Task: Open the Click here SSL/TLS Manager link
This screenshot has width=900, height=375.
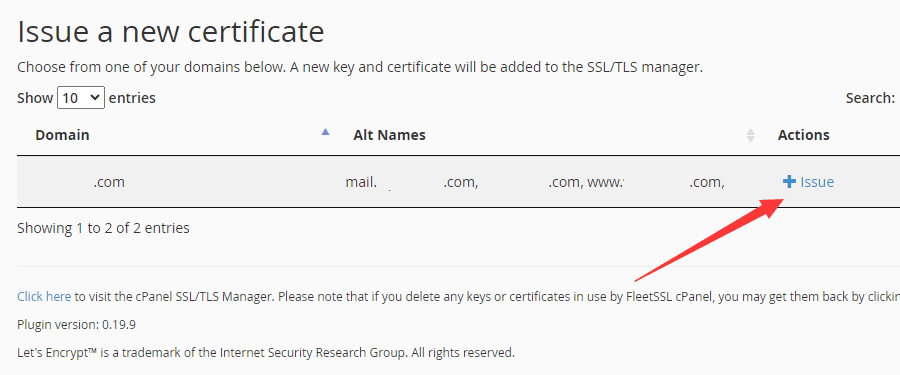Action: point(44,297)
